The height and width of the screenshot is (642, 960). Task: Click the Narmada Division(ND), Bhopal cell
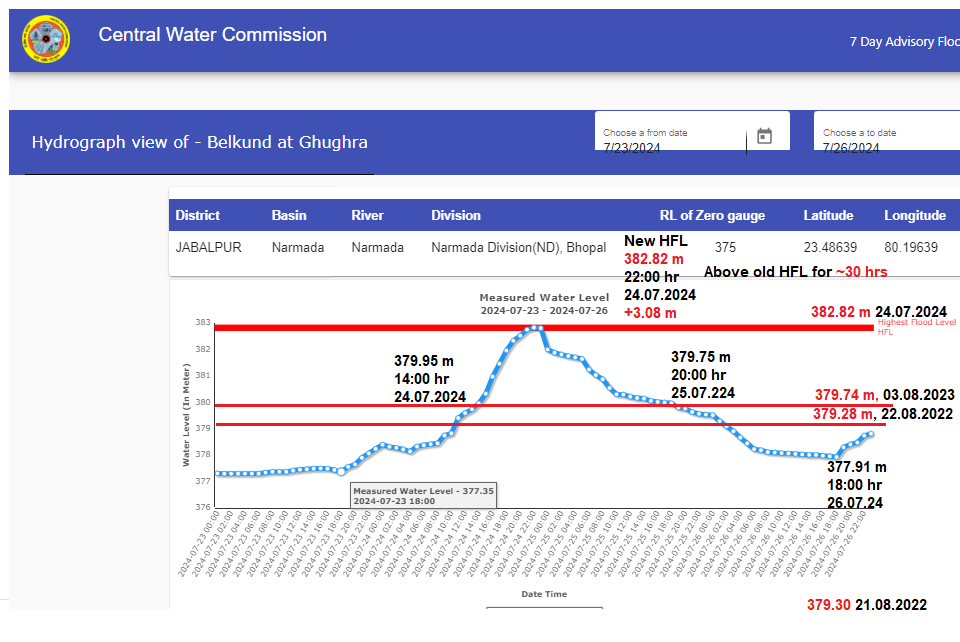[518, 247]
